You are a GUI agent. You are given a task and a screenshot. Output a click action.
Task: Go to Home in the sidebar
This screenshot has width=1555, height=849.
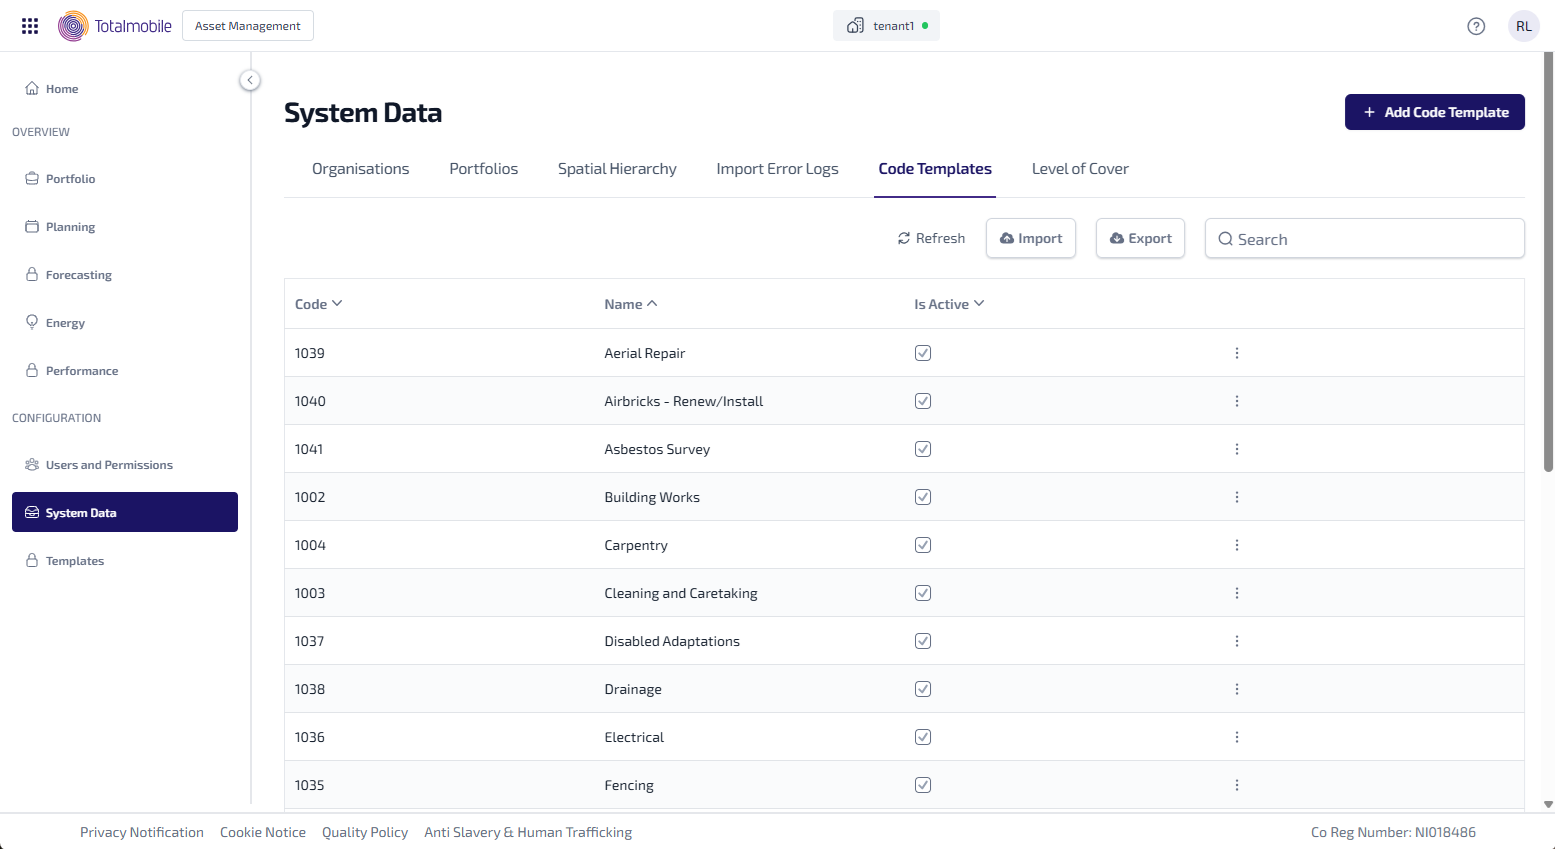point(61,89)
